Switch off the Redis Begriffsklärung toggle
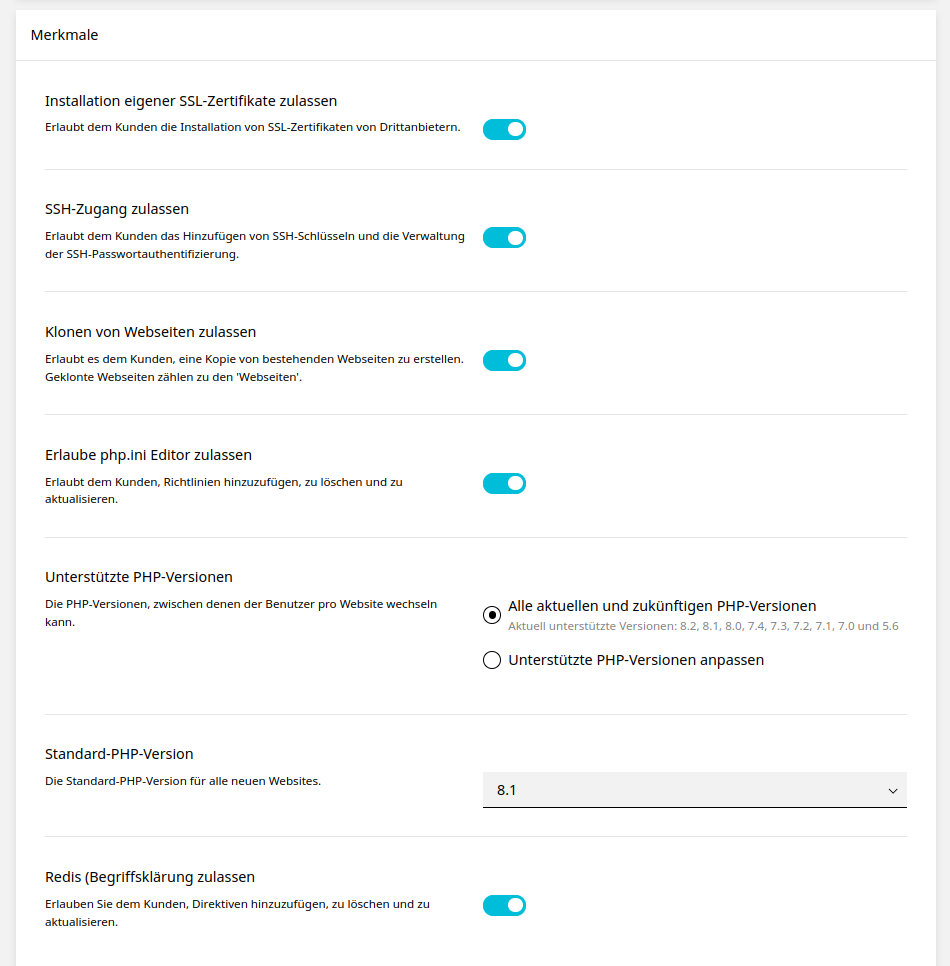The height and width of the screenshot is (966, 950). 504,905
